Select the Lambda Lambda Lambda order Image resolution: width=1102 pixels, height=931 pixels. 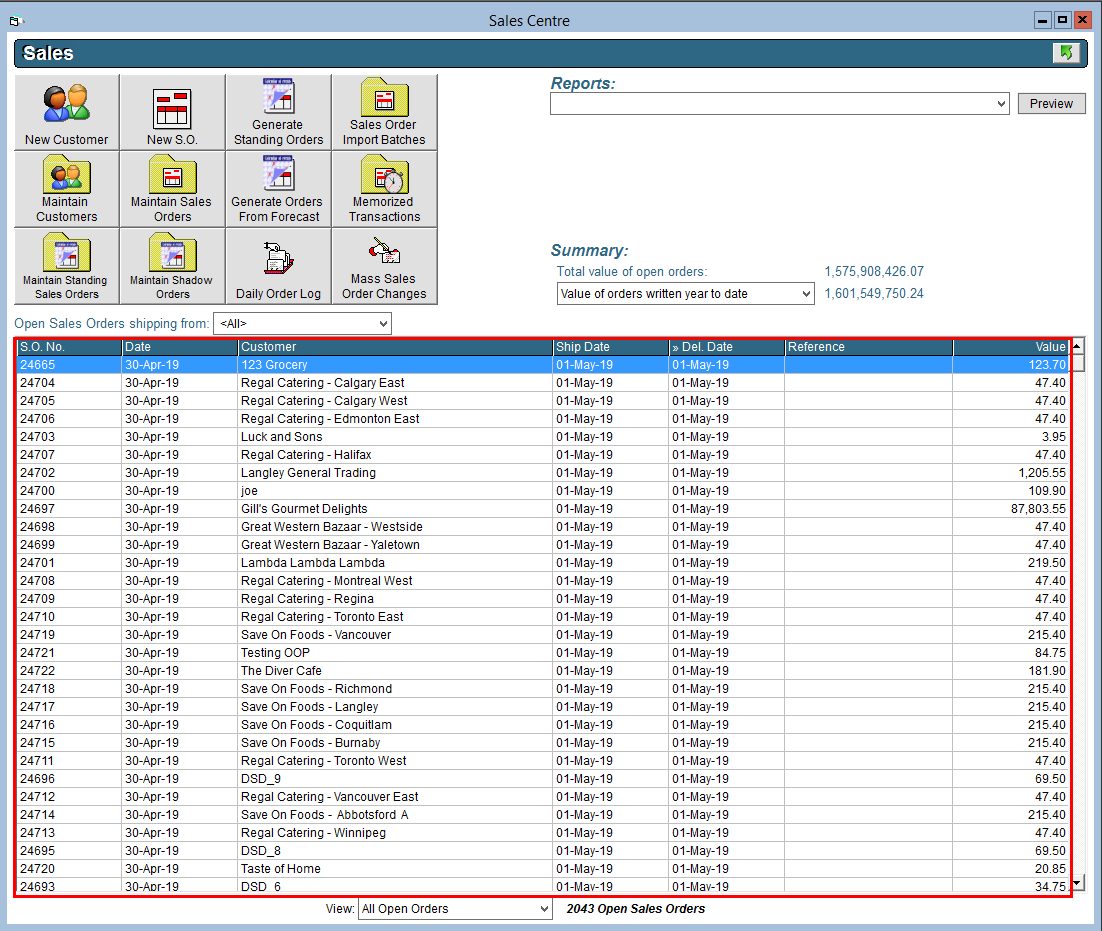[x=543, y=563]
